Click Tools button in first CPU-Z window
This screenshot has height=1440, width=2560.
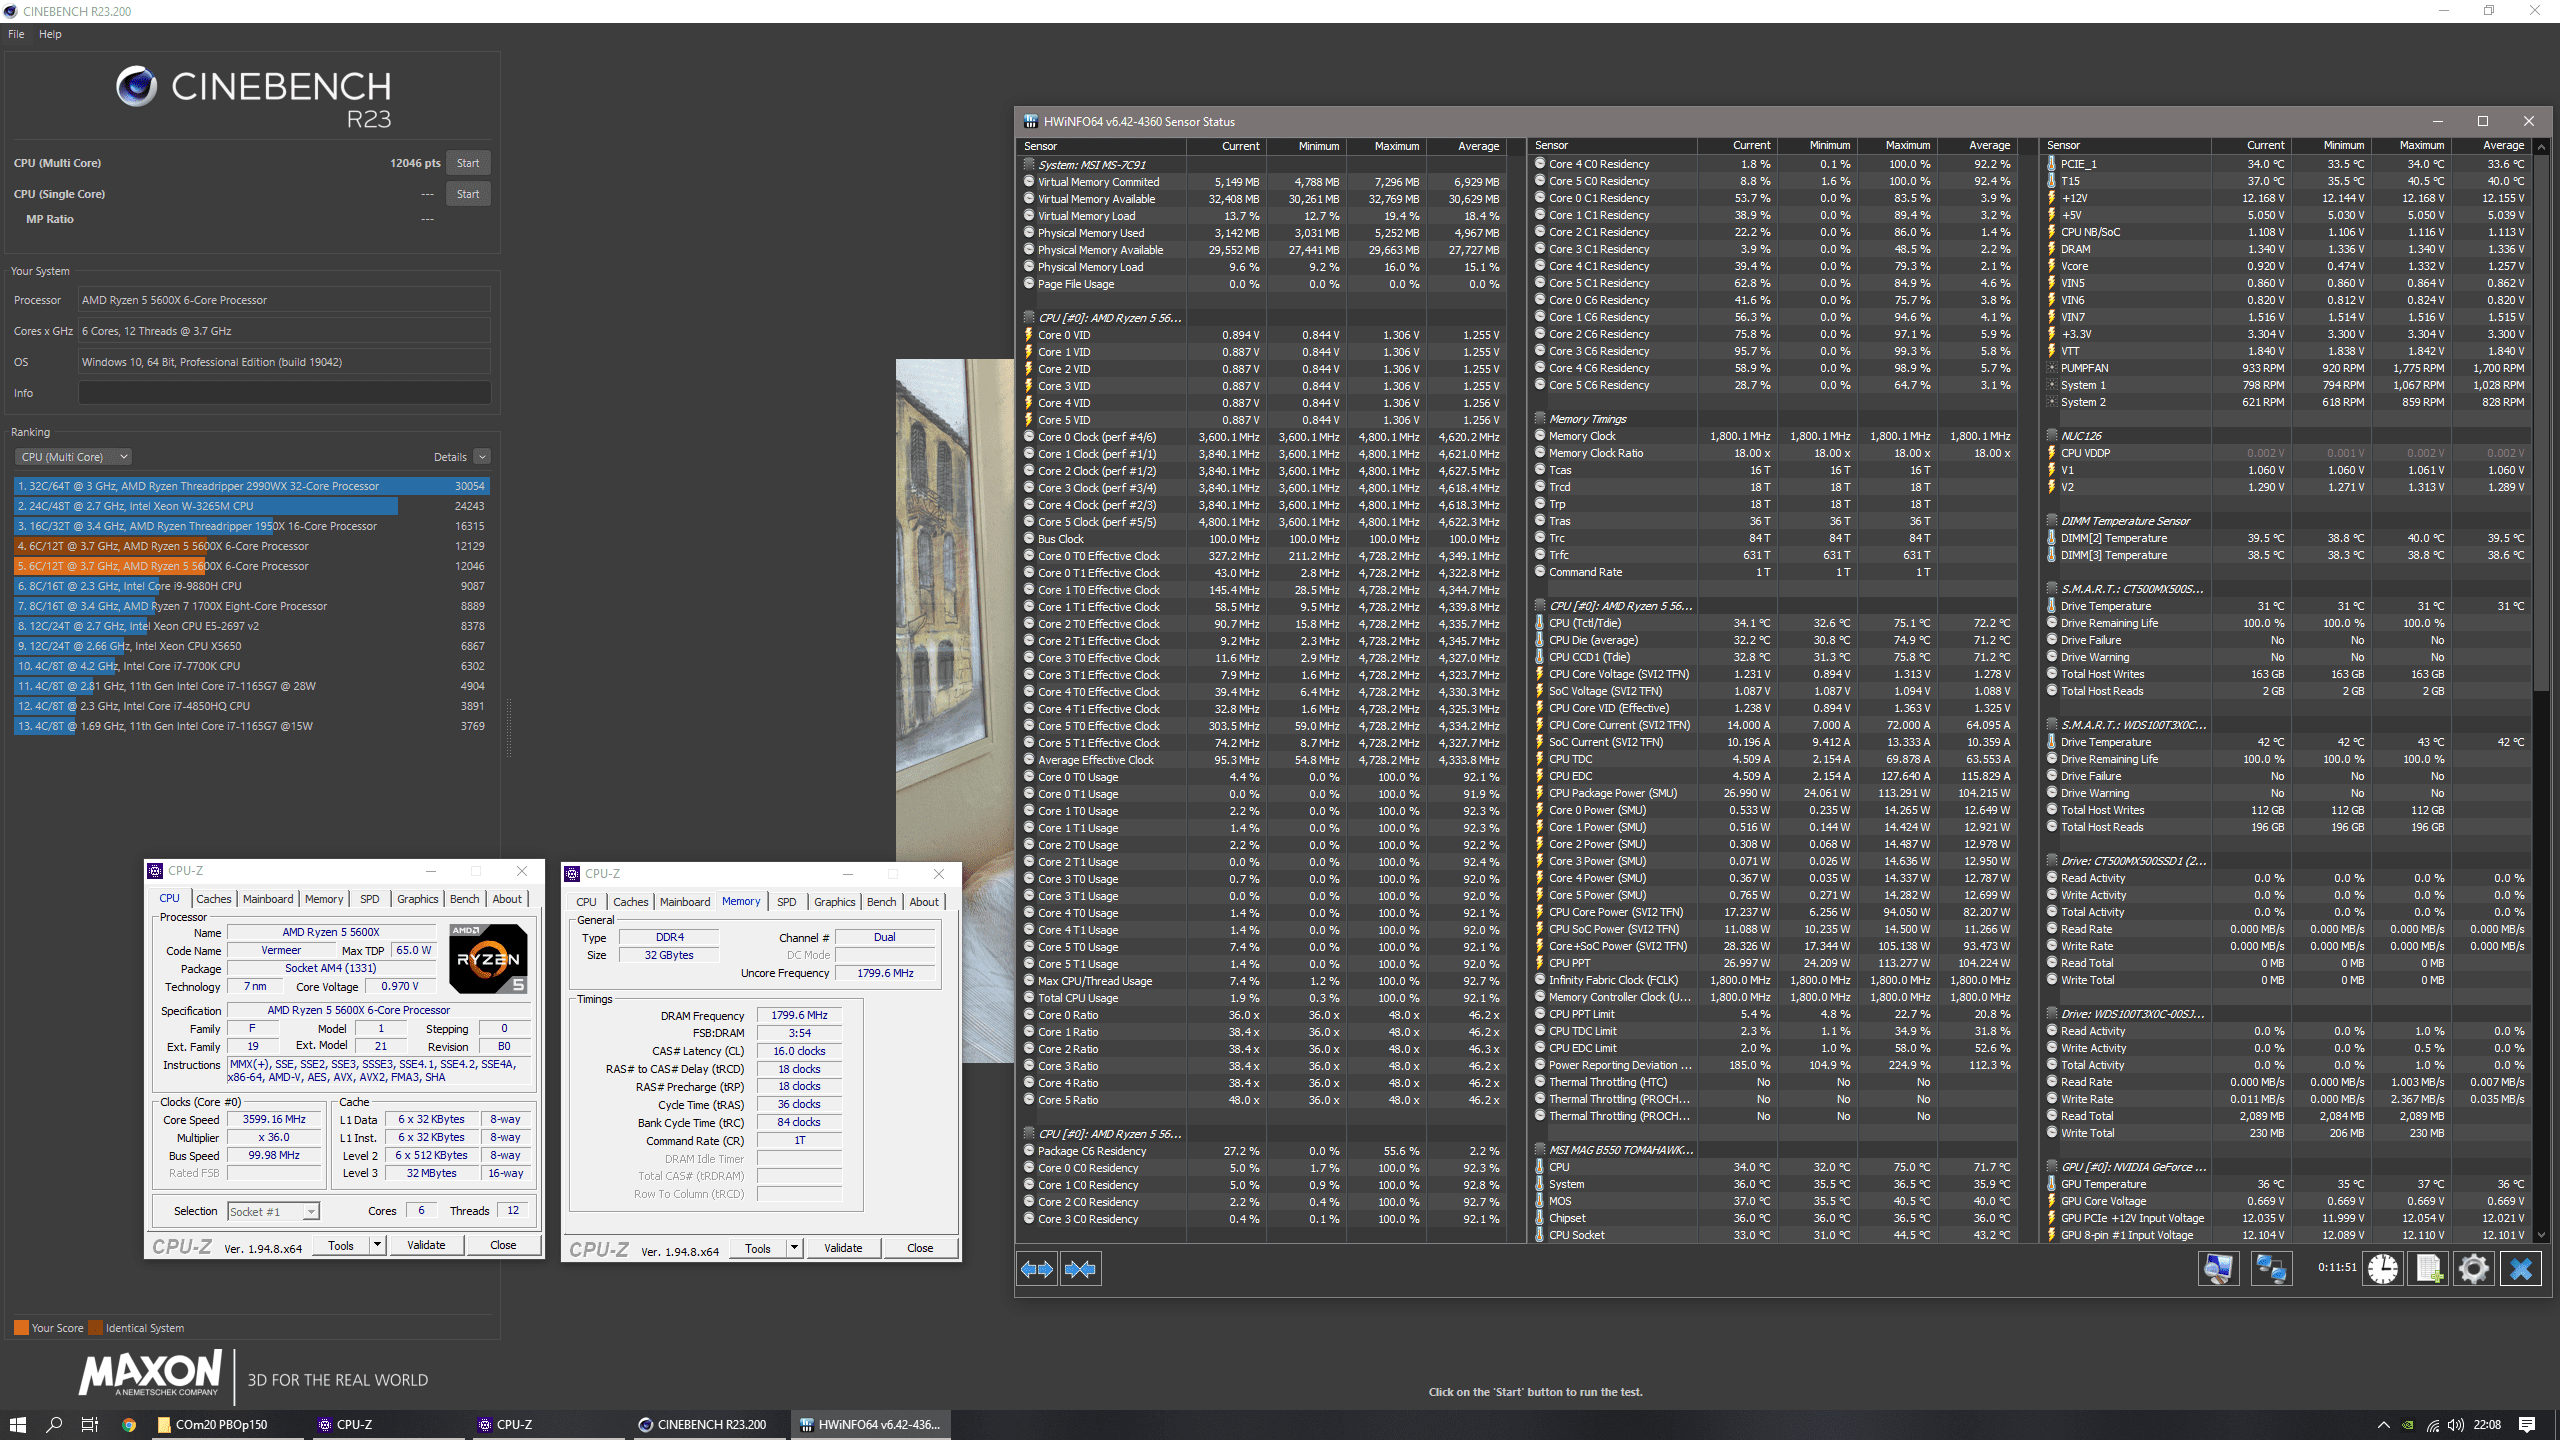click(341, 1245)
